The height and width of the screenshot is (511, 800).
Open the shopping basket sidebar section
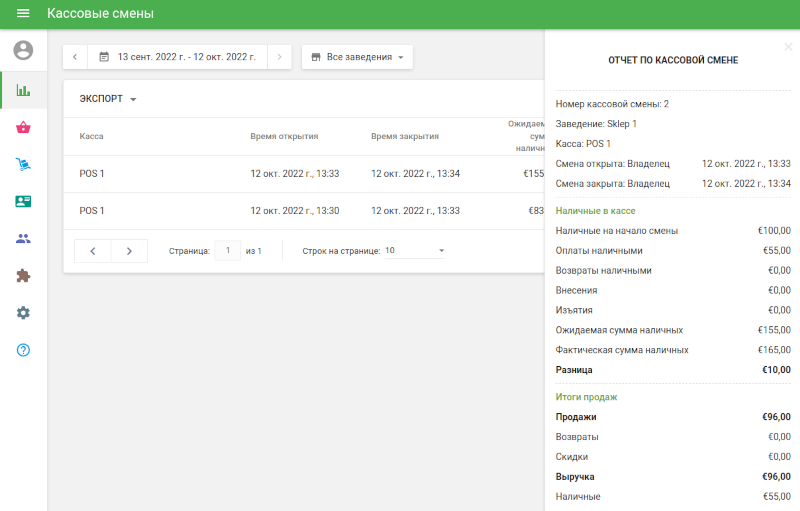click(23, 127)
